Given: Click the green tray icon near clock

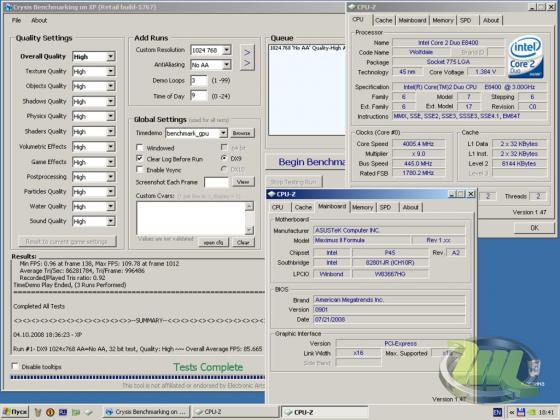Looking at the screenshot, I should coord(531,412).
